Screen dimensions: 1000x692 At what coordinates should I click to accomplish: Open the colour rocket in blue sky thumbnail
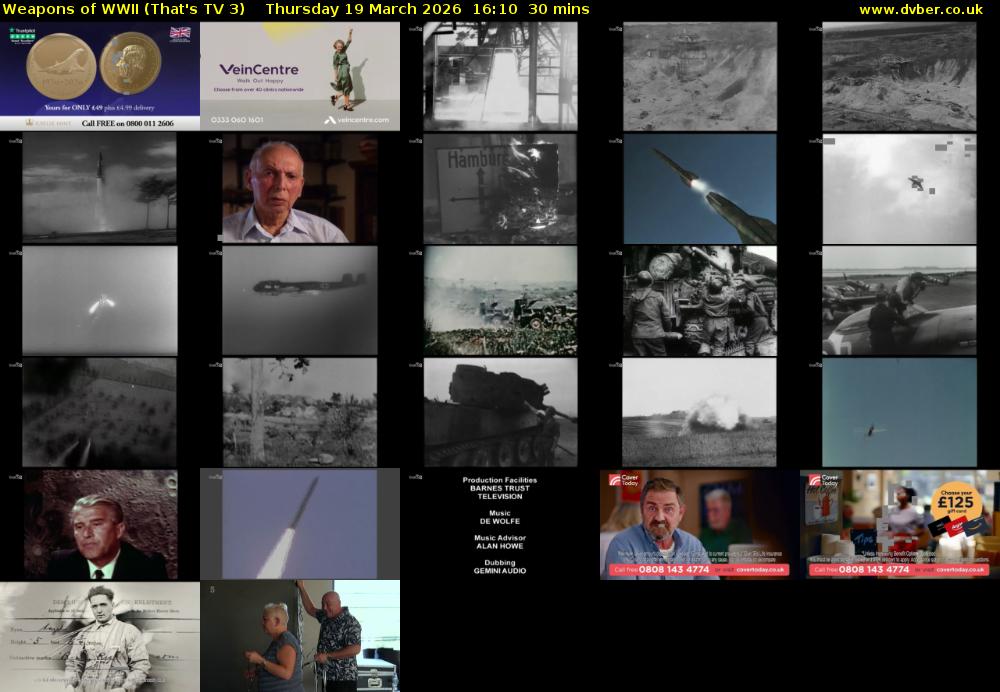[x=699, y=188]
